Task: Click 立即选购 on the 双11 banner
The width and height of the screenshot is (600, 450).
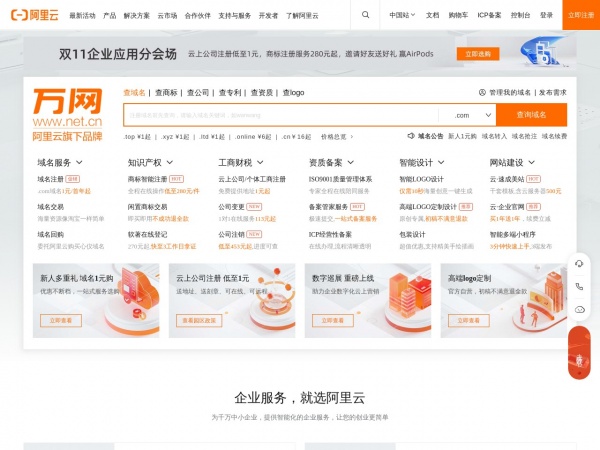Action: [x=476, y=53]
